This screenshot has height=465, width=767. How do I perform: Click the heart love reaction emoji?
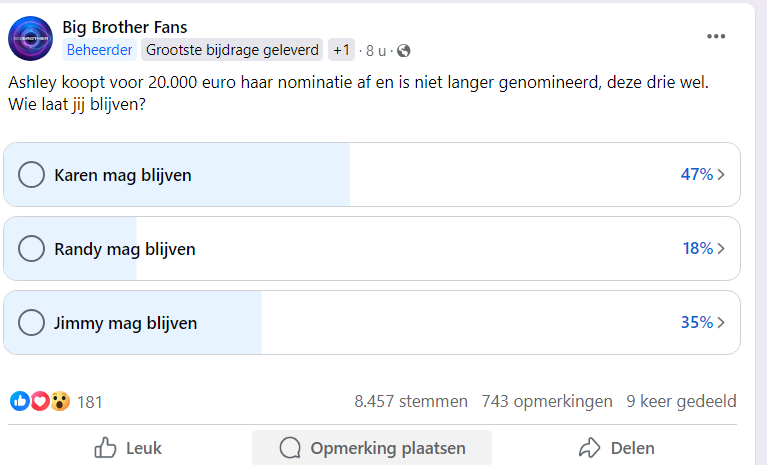[40, 401]
